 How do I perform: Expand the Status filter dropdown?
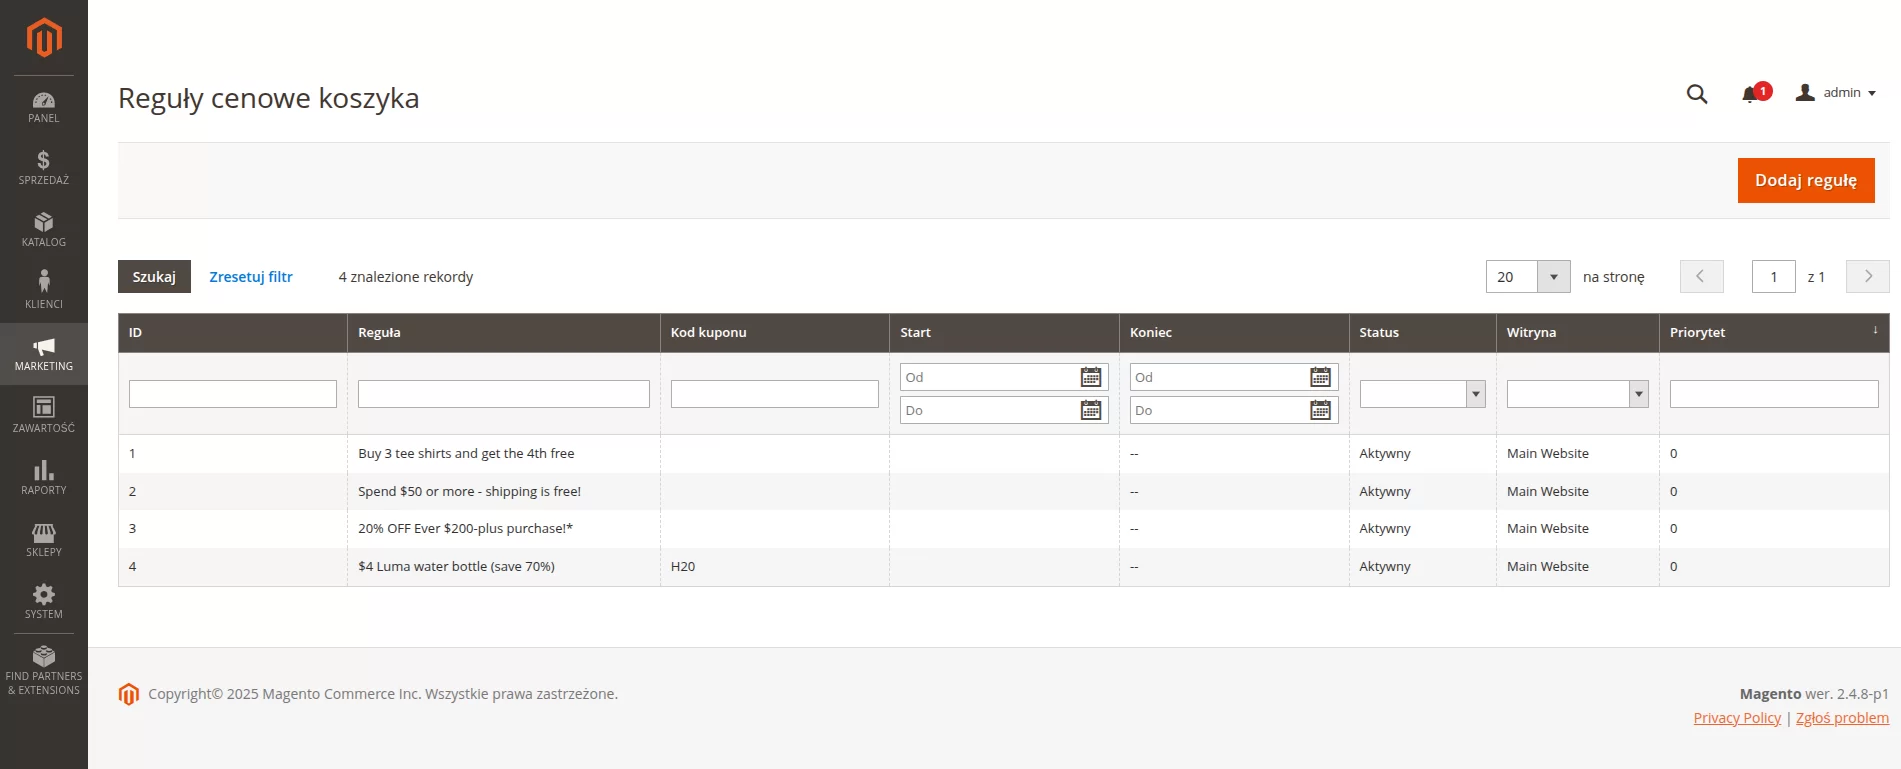1421,394
